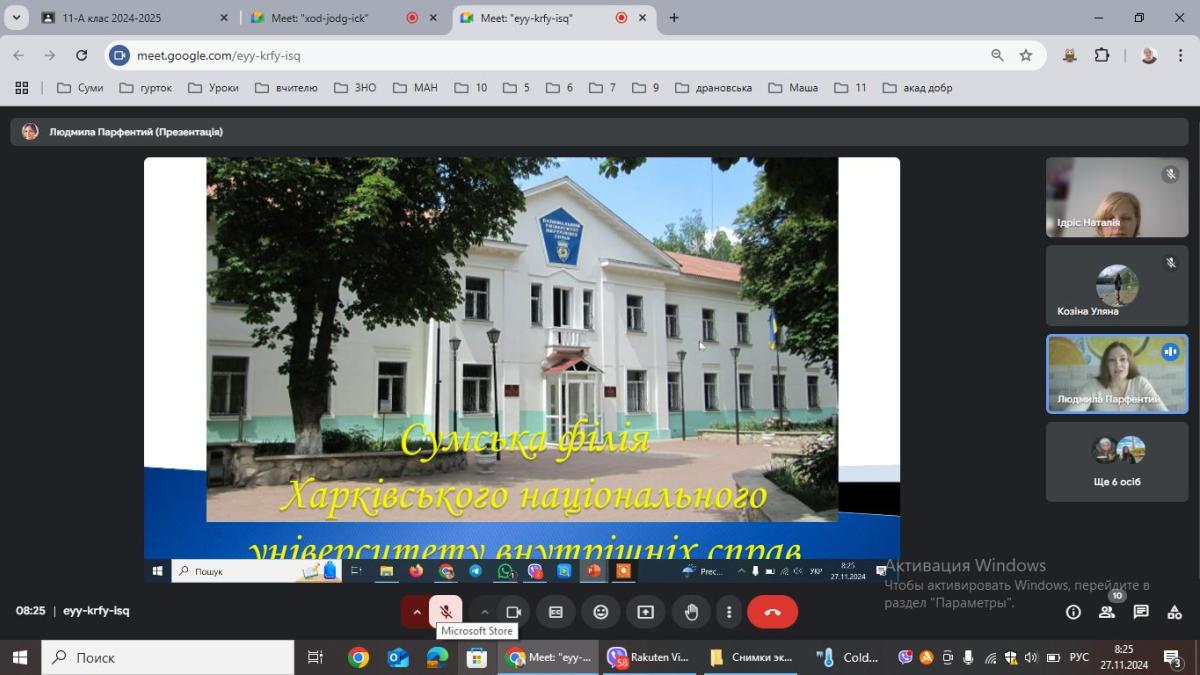The image size is (1200, 675).
Task: Go back in browser history
Action: point(19,56)
